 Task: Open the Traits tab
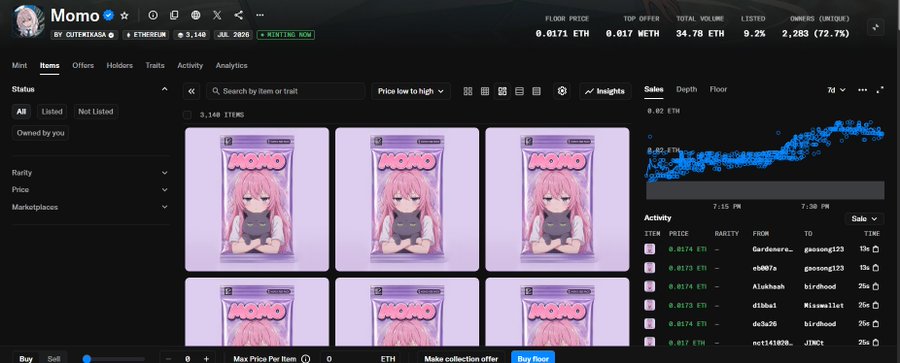point(155,65)
